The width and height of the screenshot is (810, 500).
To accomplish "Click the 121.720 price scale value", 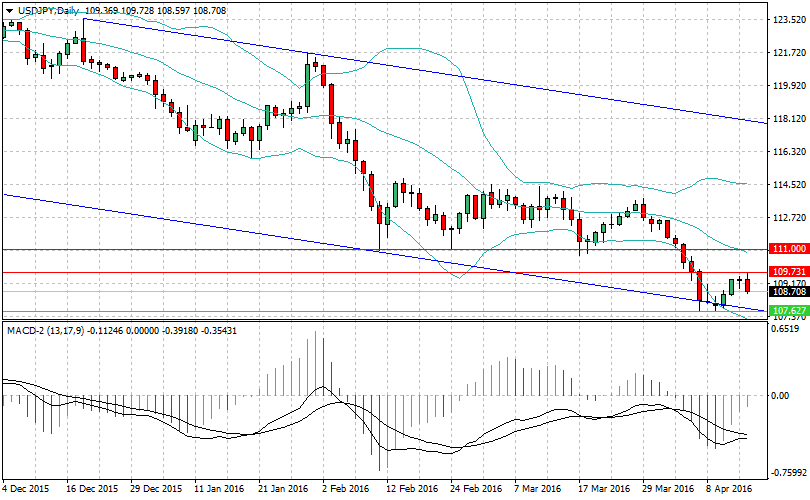I will coord(789,53).
